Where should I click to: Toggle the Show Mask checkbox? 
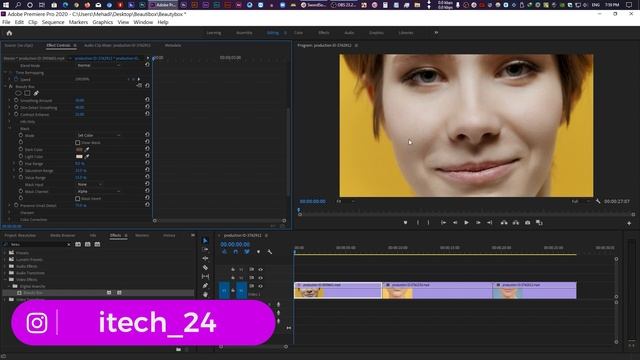point(78,142)
